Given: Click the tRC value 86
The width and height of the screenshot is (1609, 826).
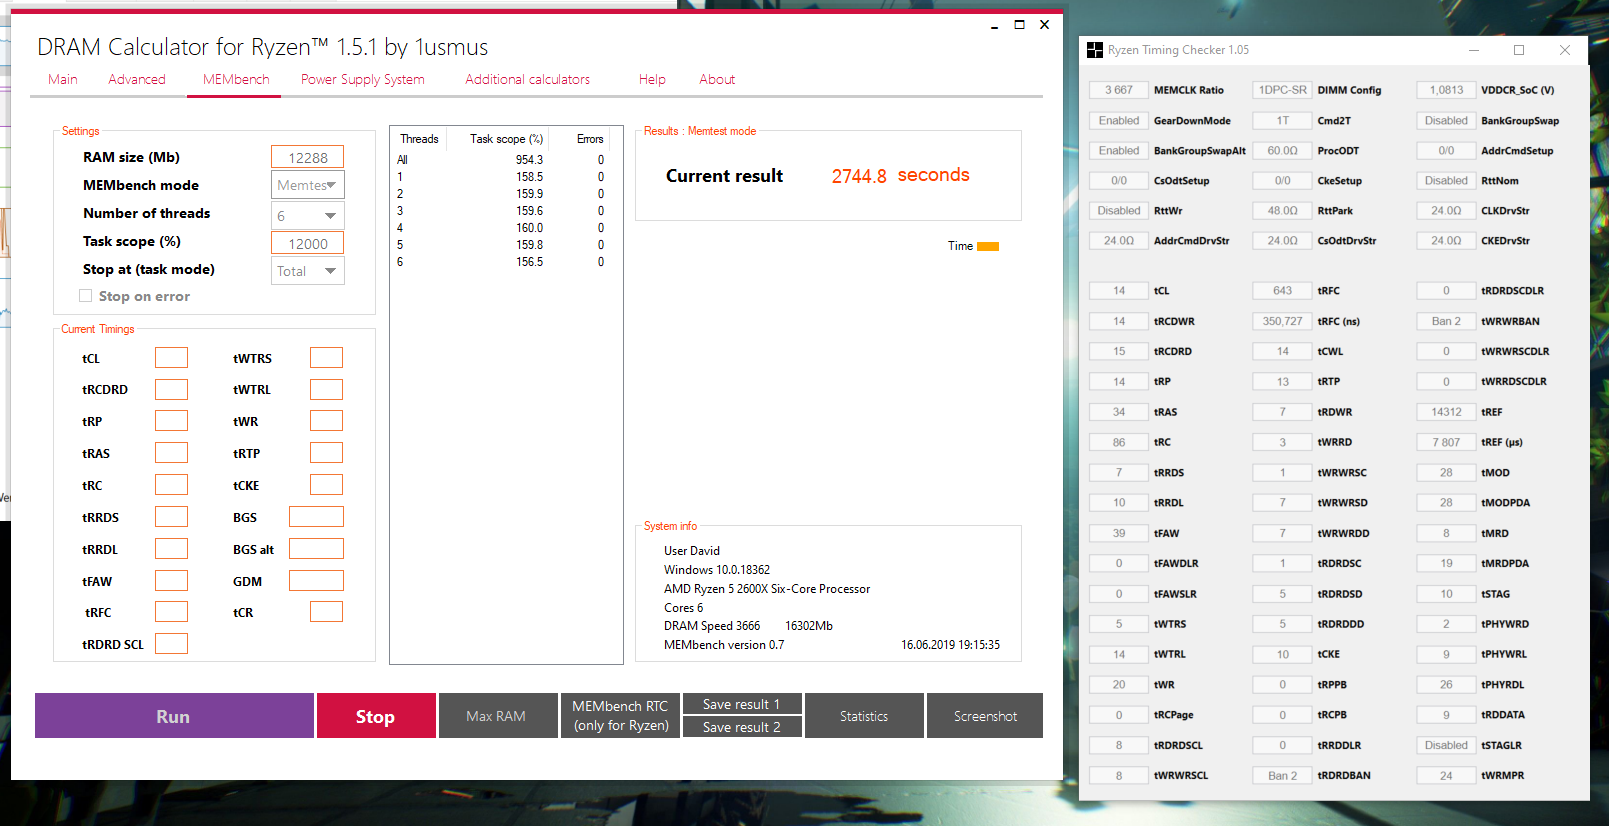Looking at the screenshot, I should click(x=1119, y=442).
